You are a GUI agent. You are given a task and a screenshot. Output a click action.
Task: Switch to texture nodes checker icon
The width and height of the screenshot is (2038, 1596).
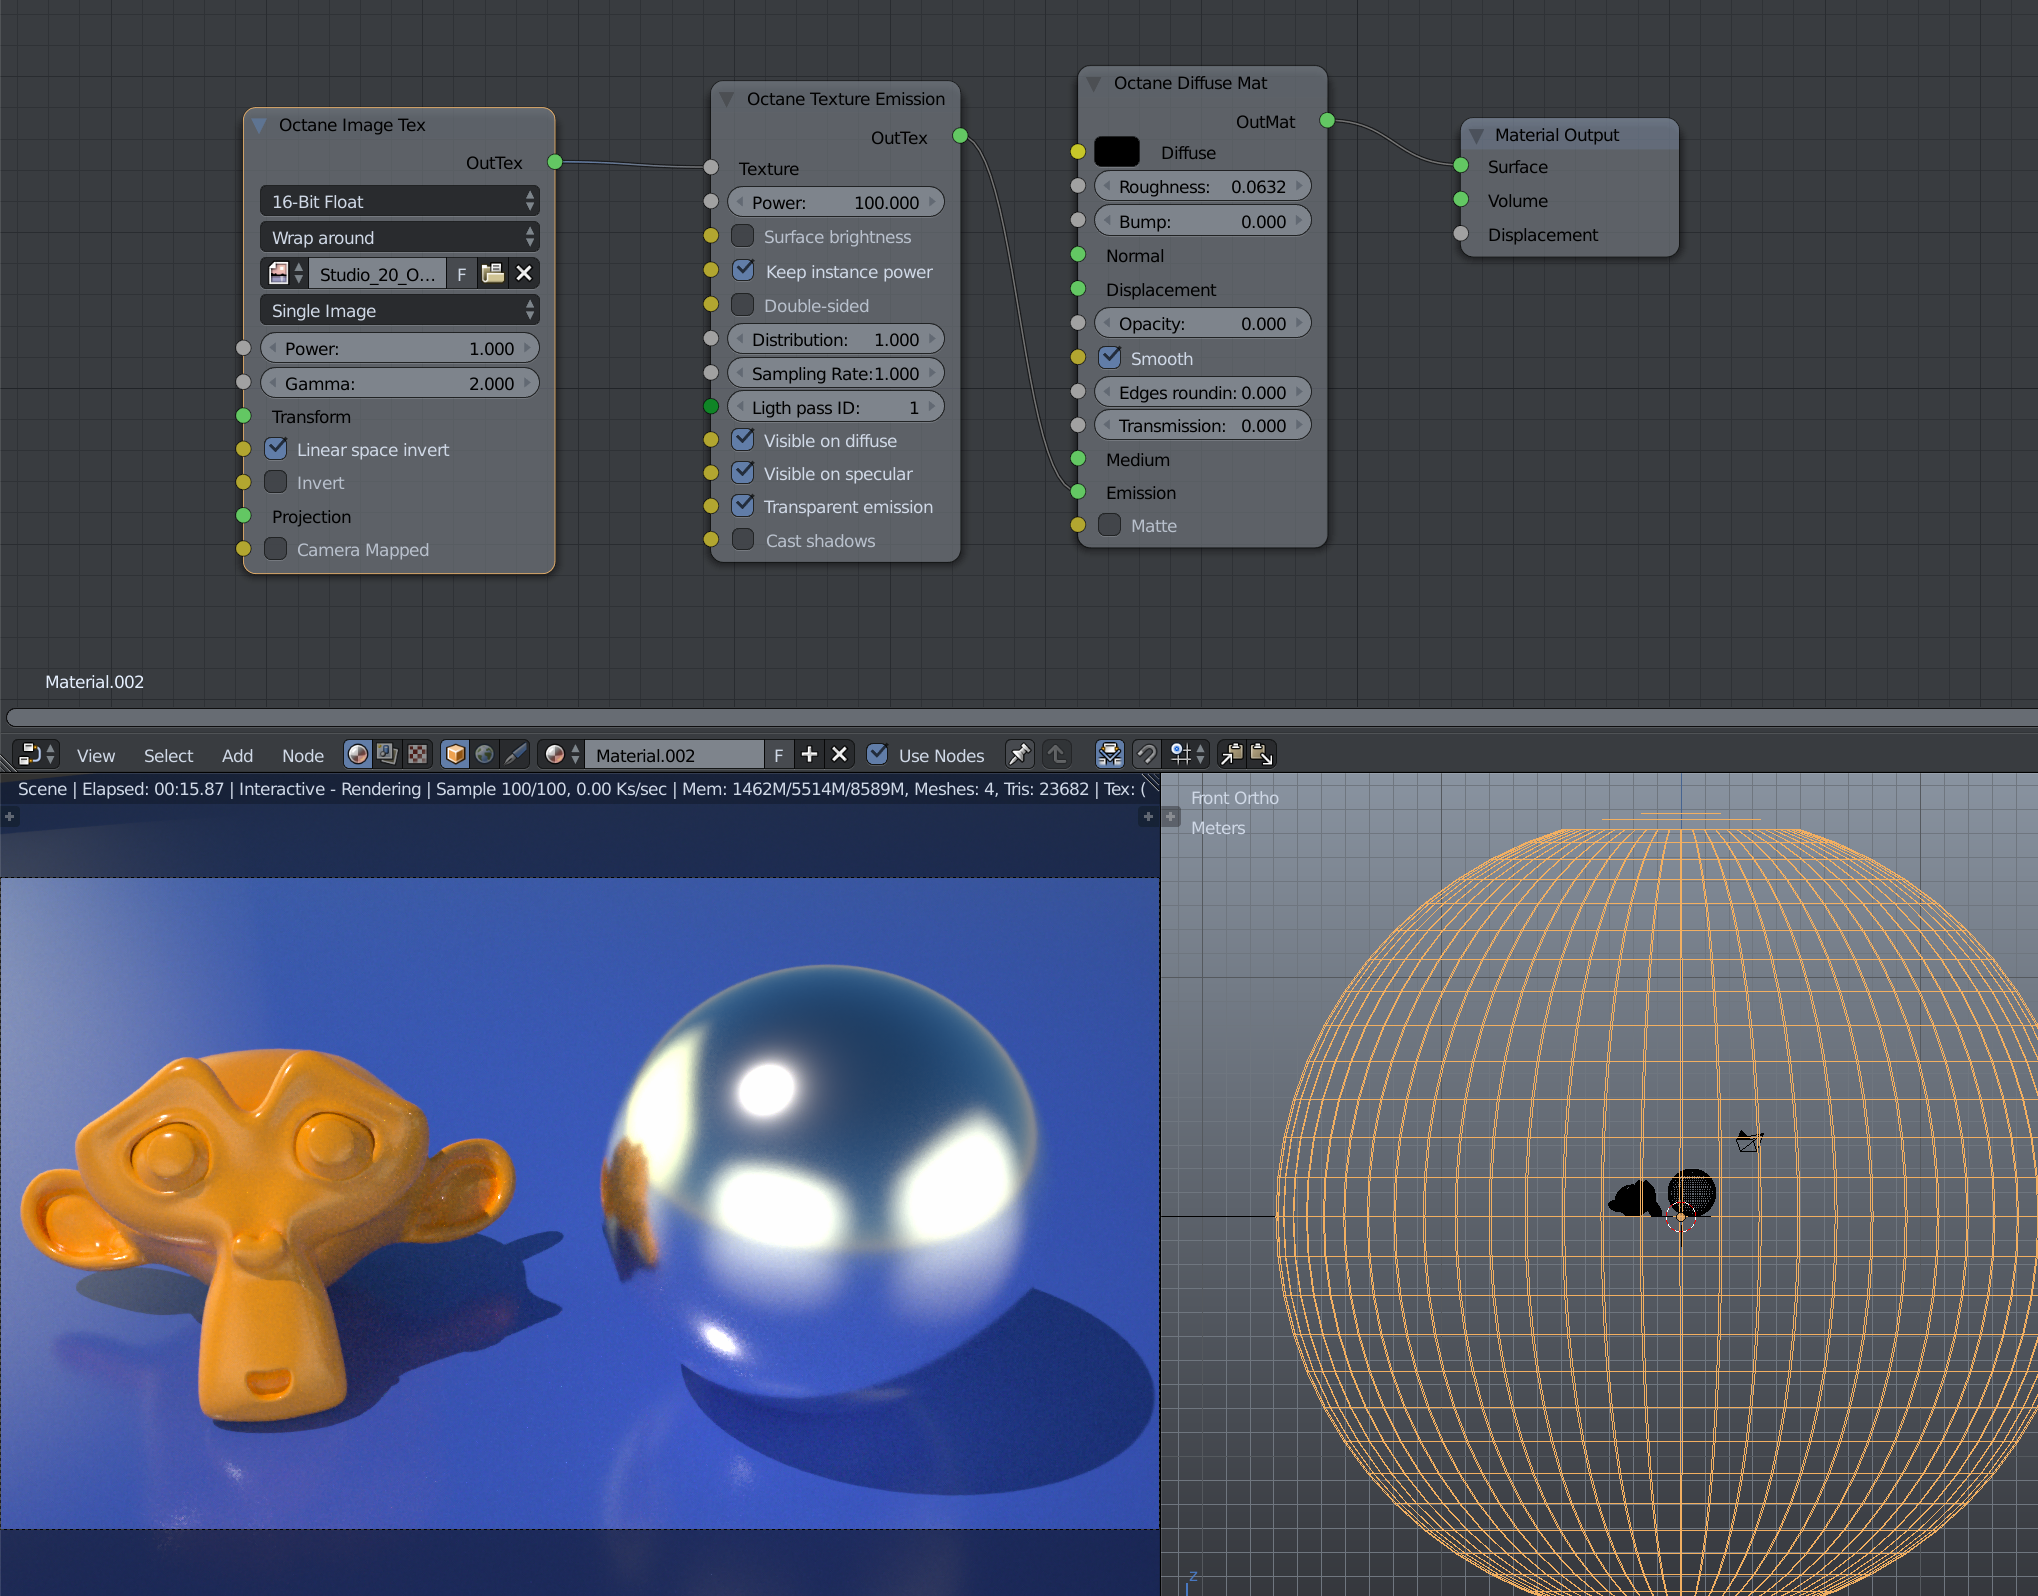click(x=418, y=754)
